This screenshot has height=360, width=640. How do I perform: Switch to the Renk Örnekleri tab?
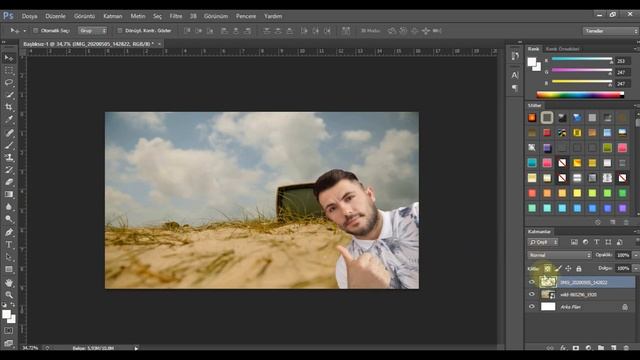(562, 49)
